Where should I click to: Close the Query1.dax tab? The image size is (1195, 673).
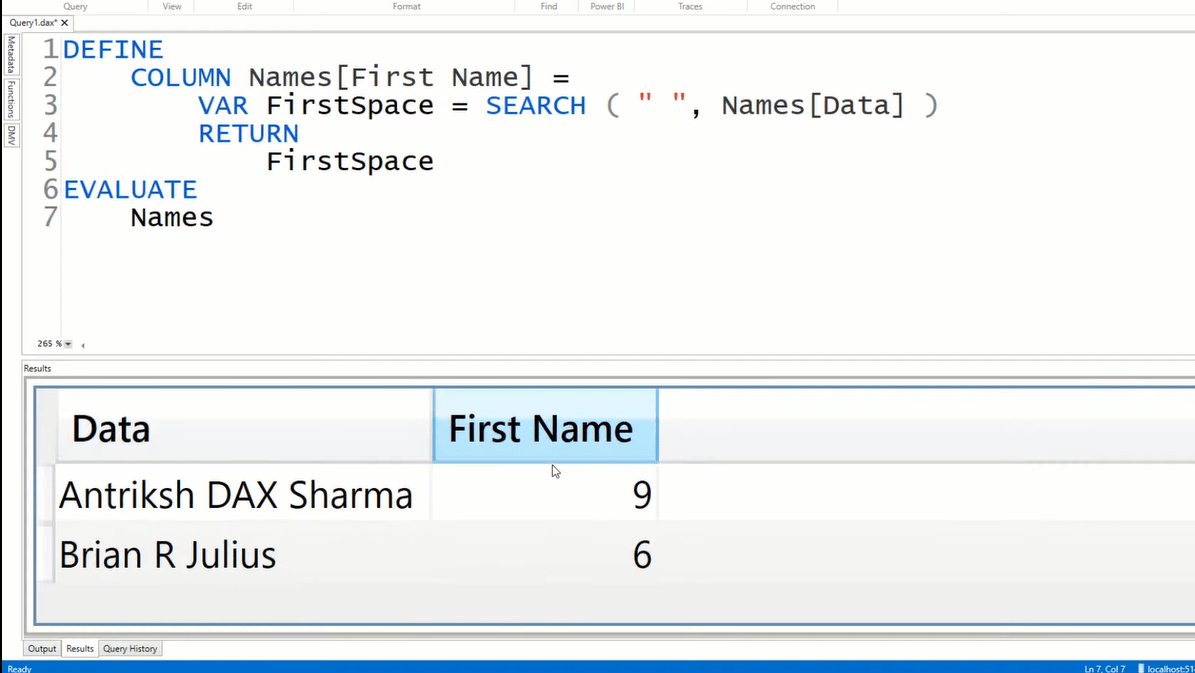65,23
